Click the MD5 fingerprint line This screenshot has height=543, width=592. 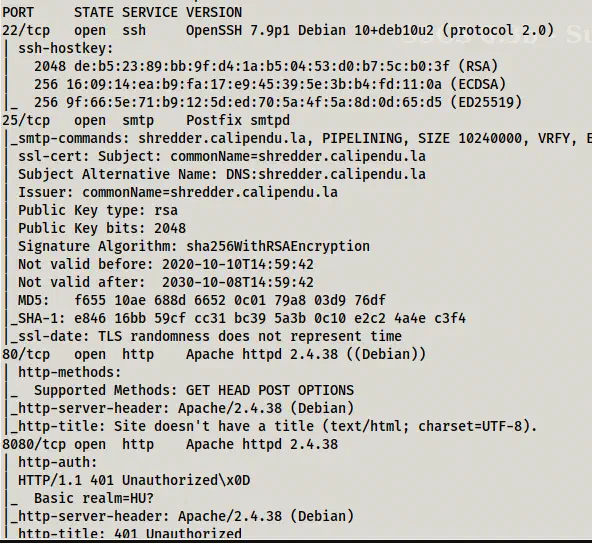(x=202, y=301)
